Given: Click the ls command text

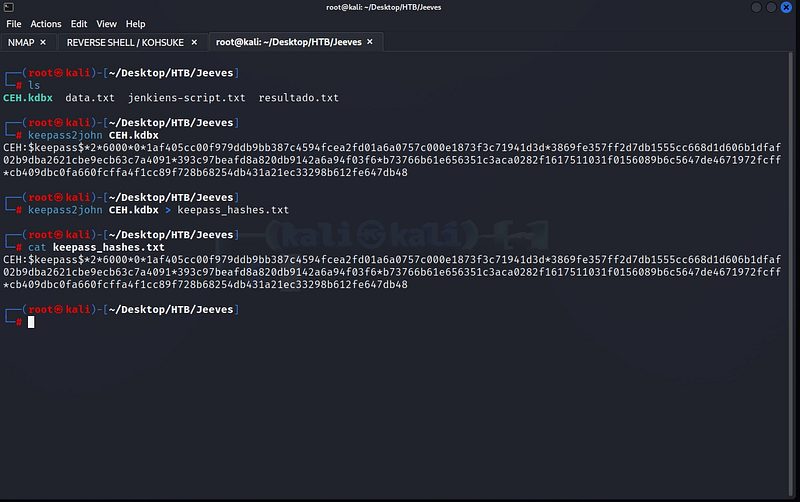Looking at the screenshot, I should pyautogui.click(x=34, y=85).
